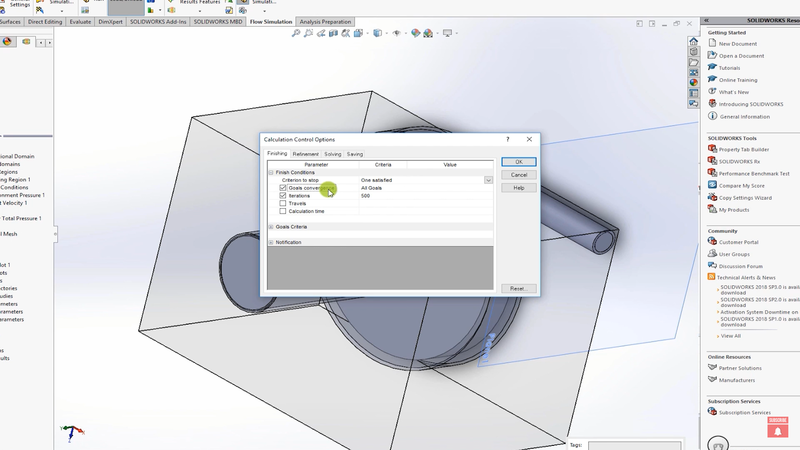Click the Zoom to Fit view icon
This screenshot has height=450, width=800.
[x=296, y=33]
